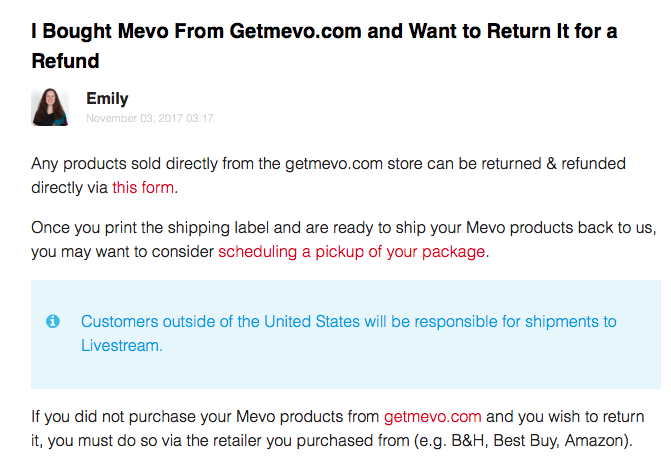Click the article title starting 'I Bought Mevo'

(x=324, y=46)
